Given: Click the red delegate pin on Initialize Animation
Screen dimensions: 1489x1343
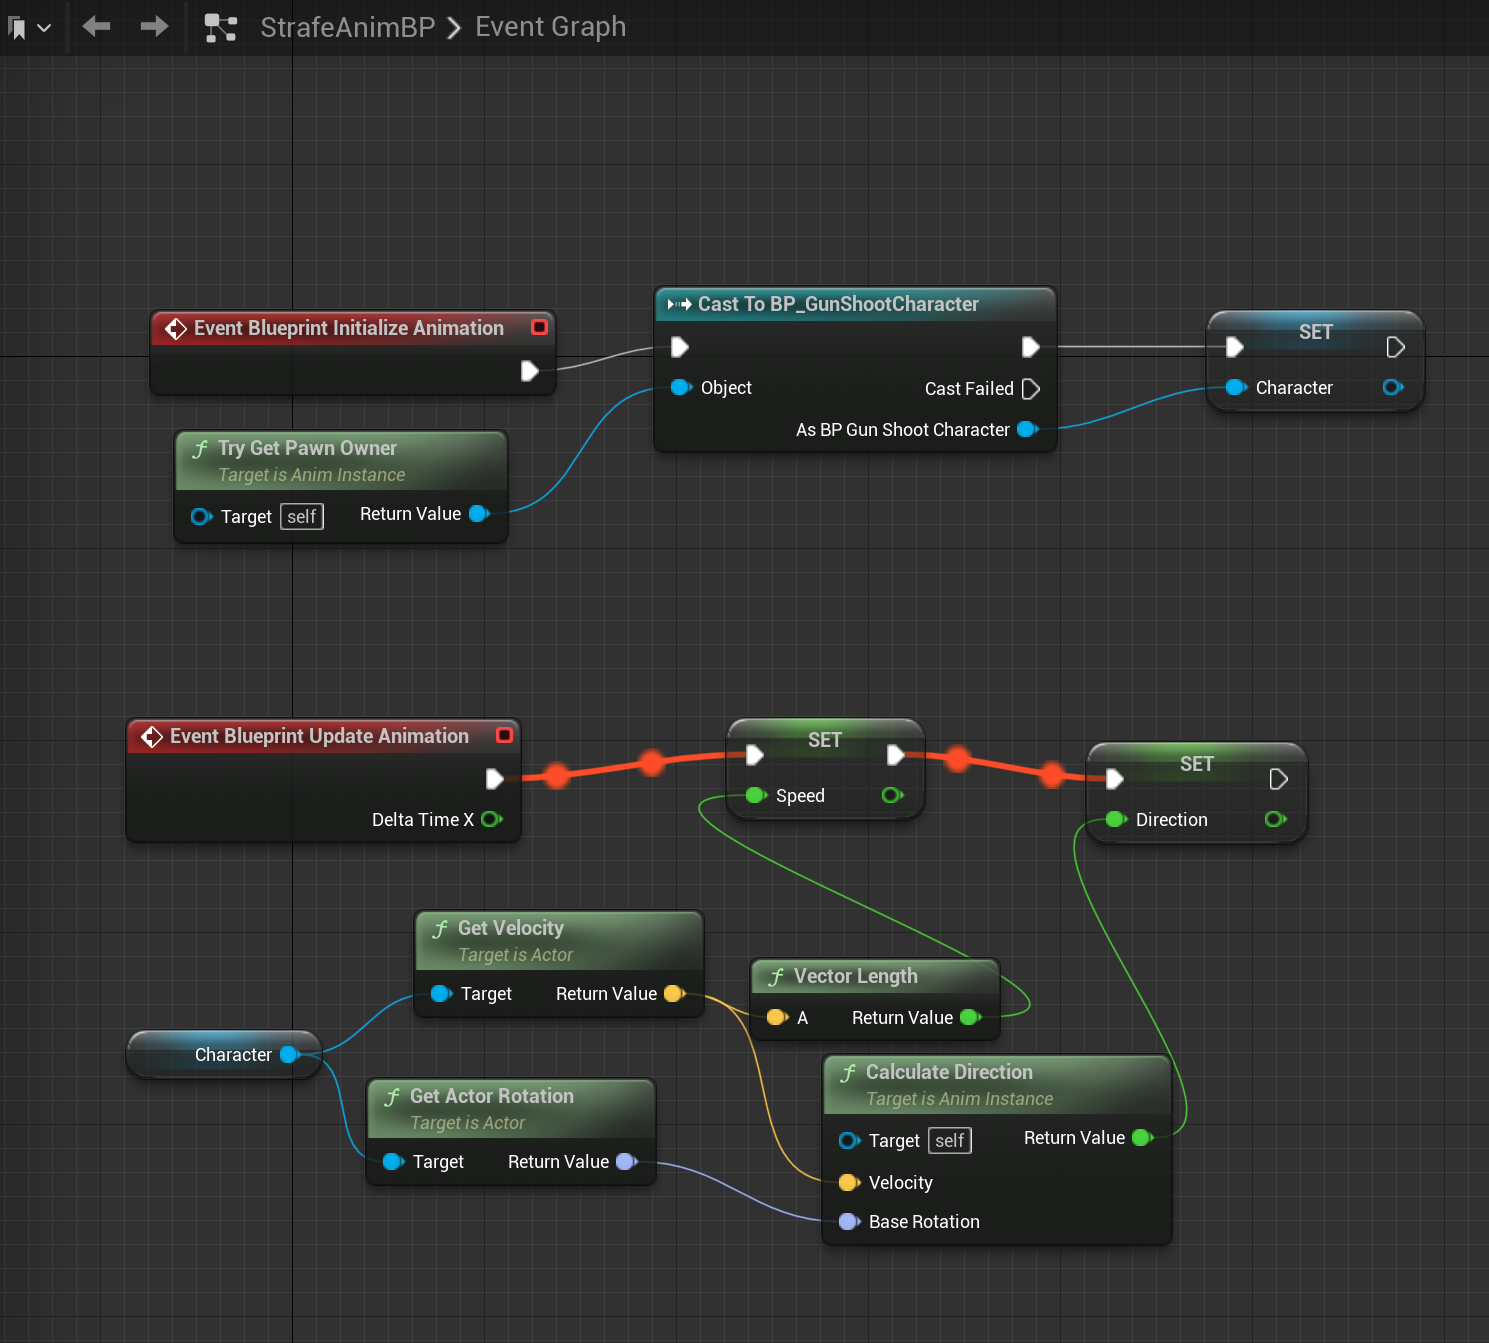Looking at the screenshot, I should point(539,327).
